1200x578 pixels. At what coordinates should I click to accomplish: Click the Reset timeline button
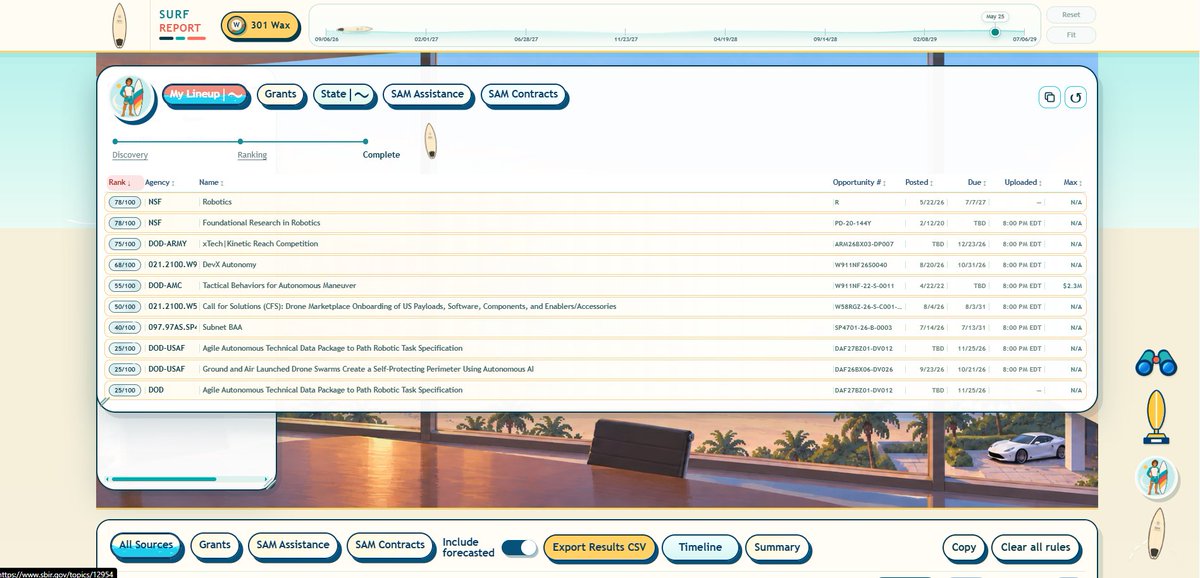point(1071,15)
